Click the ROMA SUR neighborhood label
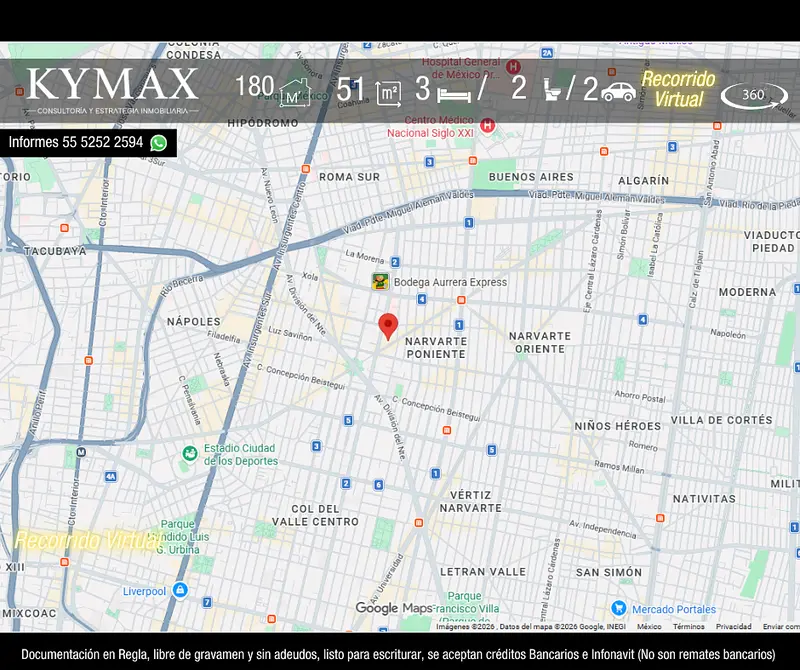This screenshot has height=670, width=800. pos(349,177)
